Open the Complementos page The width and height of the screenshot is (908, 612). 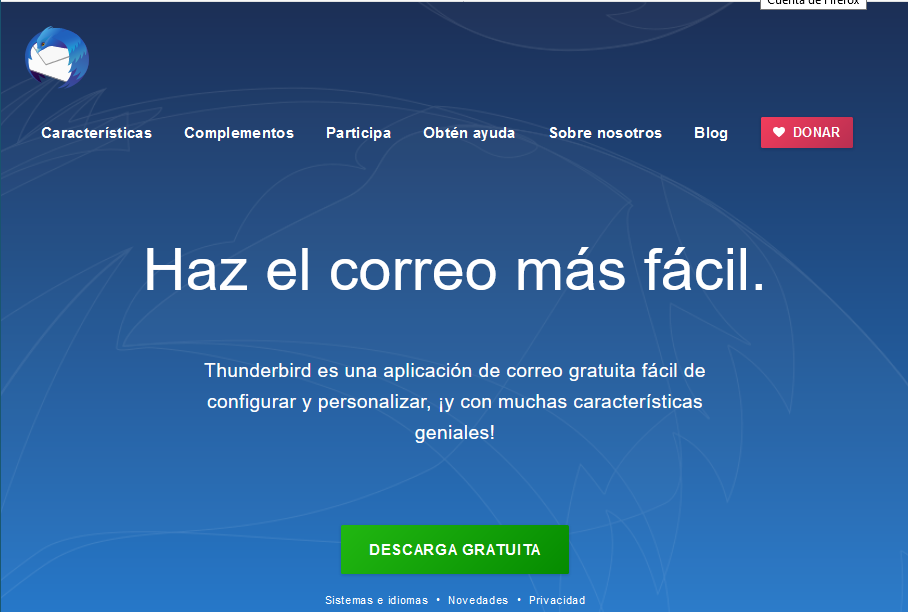tap(239, 133)
